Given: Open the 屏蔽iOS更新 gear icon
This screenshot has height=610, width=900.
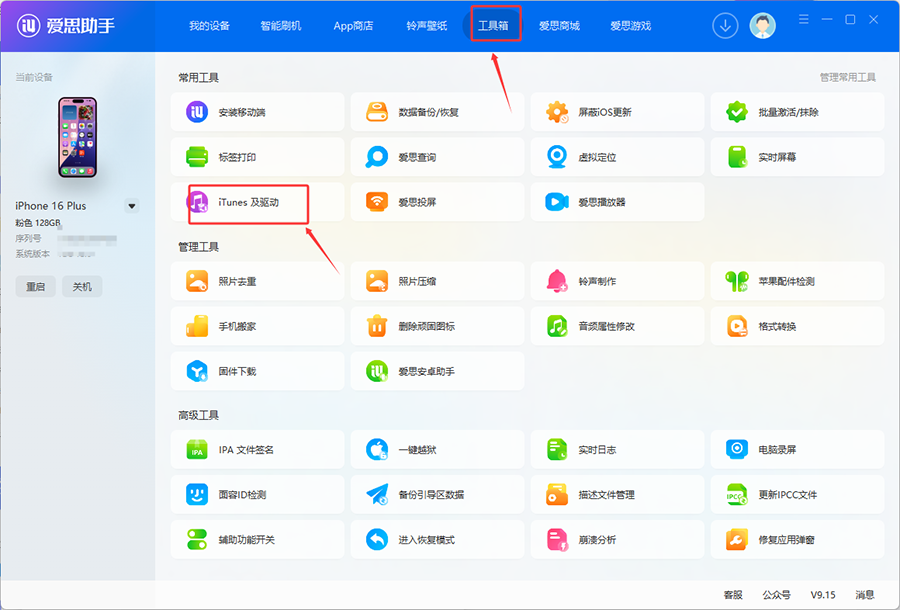Looking at the screenshot, I should pos(557,112).
